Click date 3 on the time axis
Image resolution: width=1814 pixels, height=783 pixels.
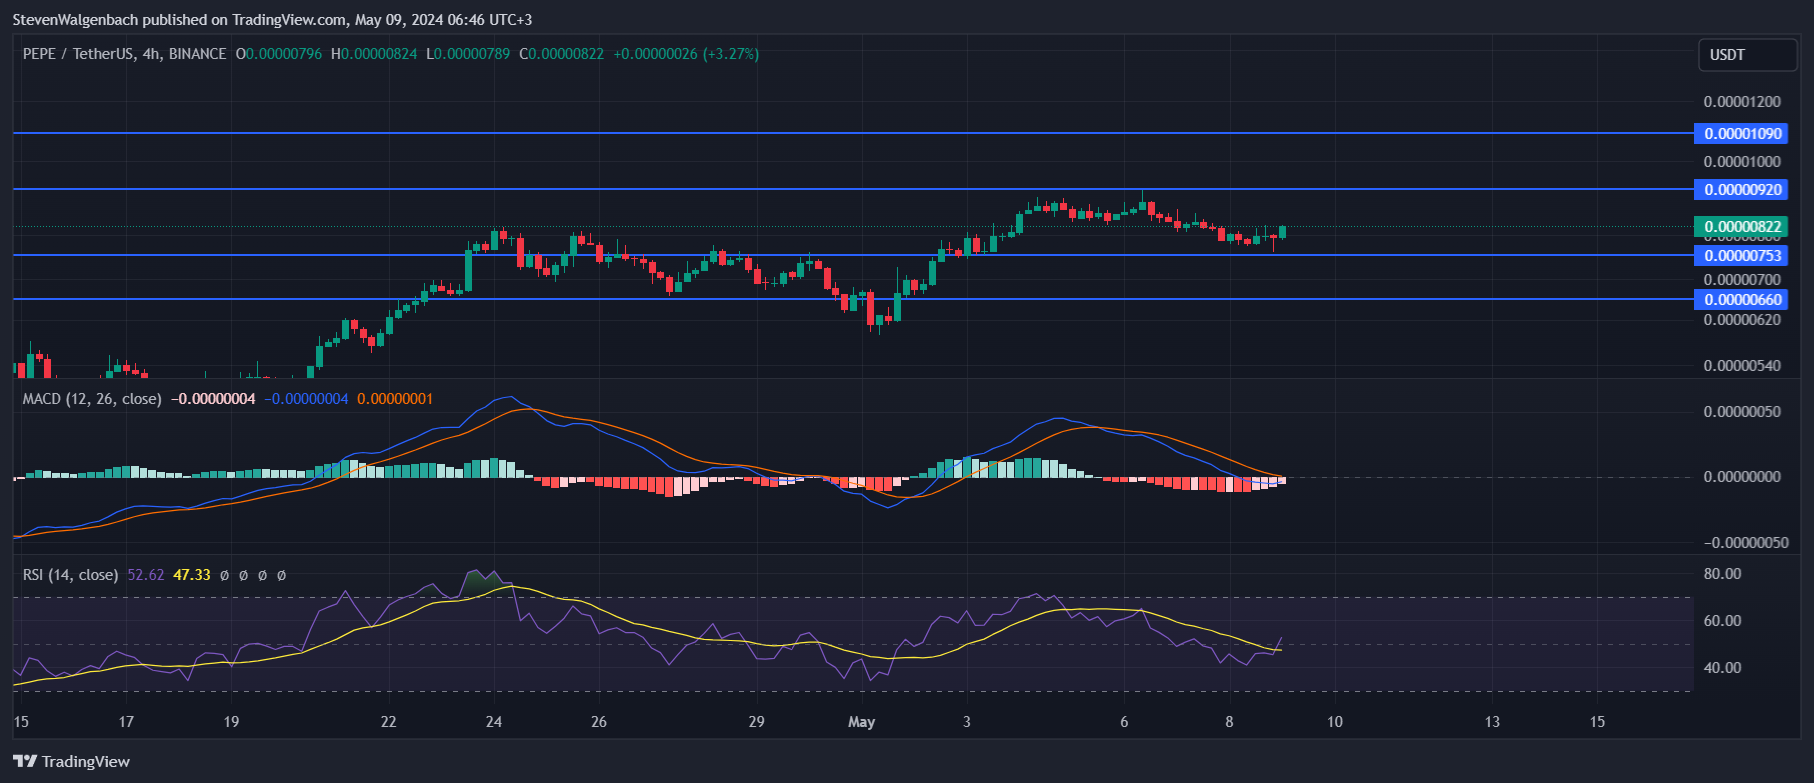click(966, 722)
